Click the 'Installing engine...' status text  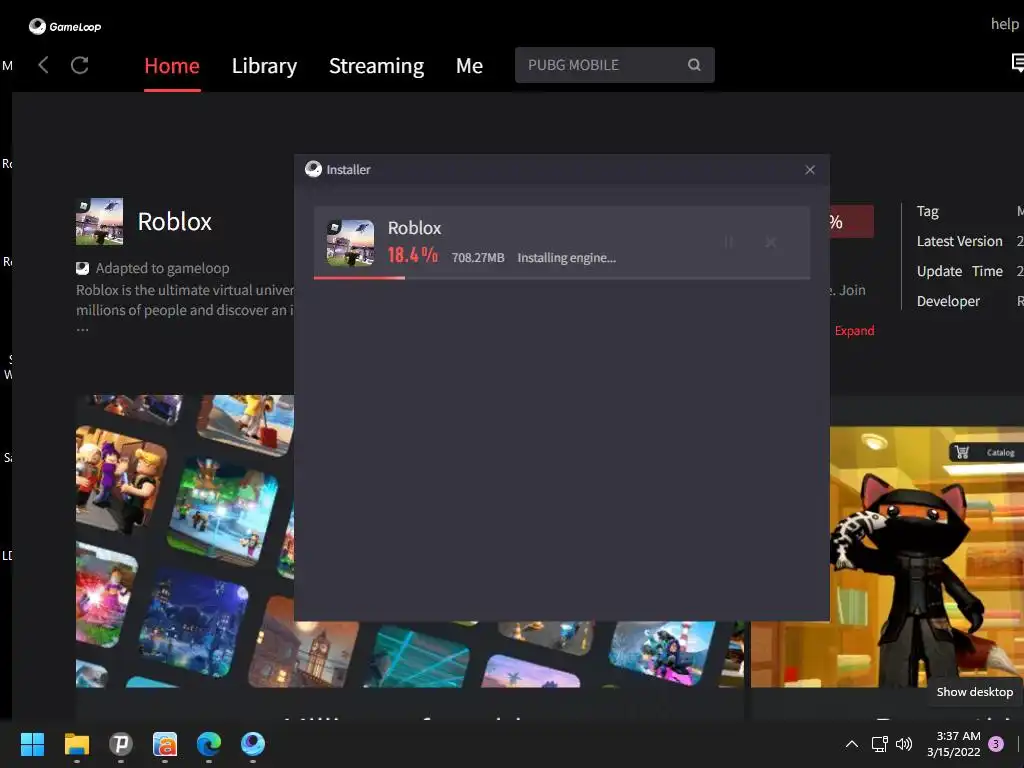pos(566,258)
